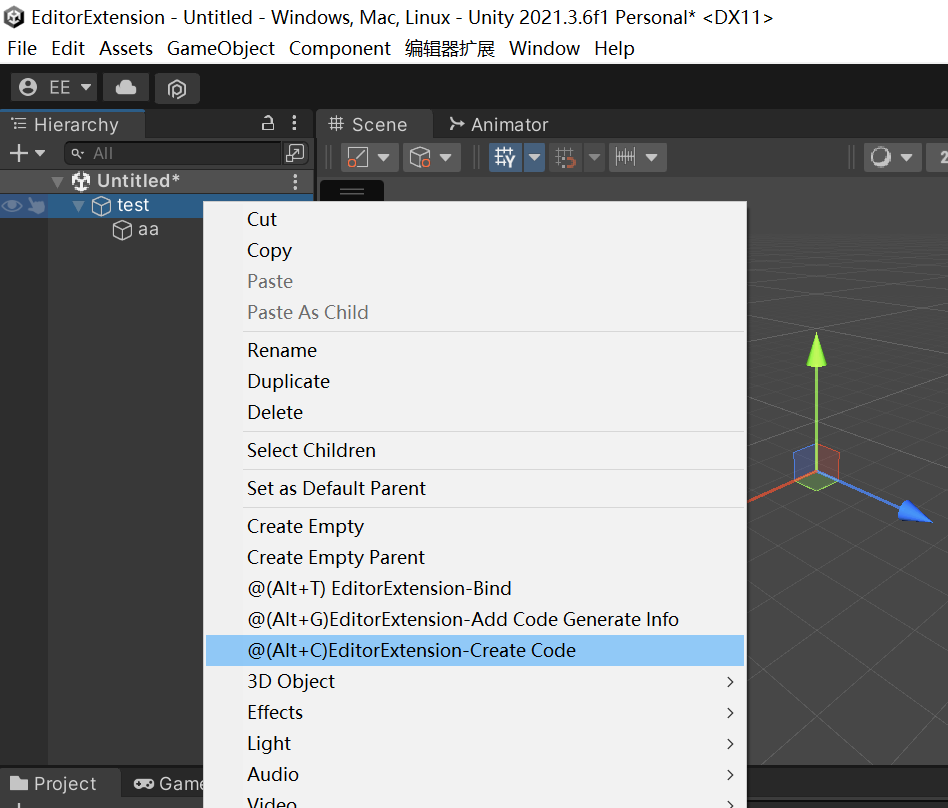
Task: Choose Create Empty Parent
Action: pos(475,558)
